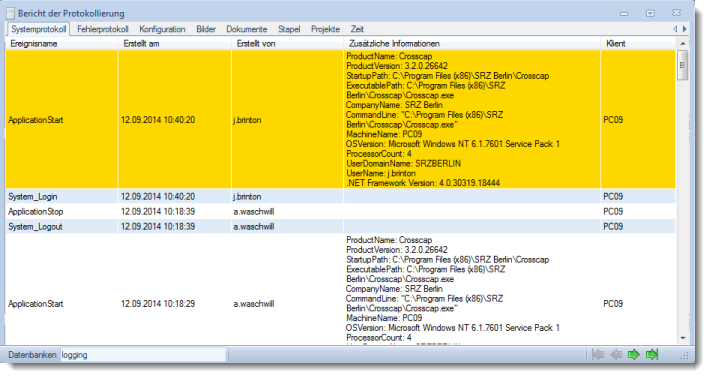Jump to last page green arrow
The width and height of the screenshot is (710, 378).
coord(652,354)
